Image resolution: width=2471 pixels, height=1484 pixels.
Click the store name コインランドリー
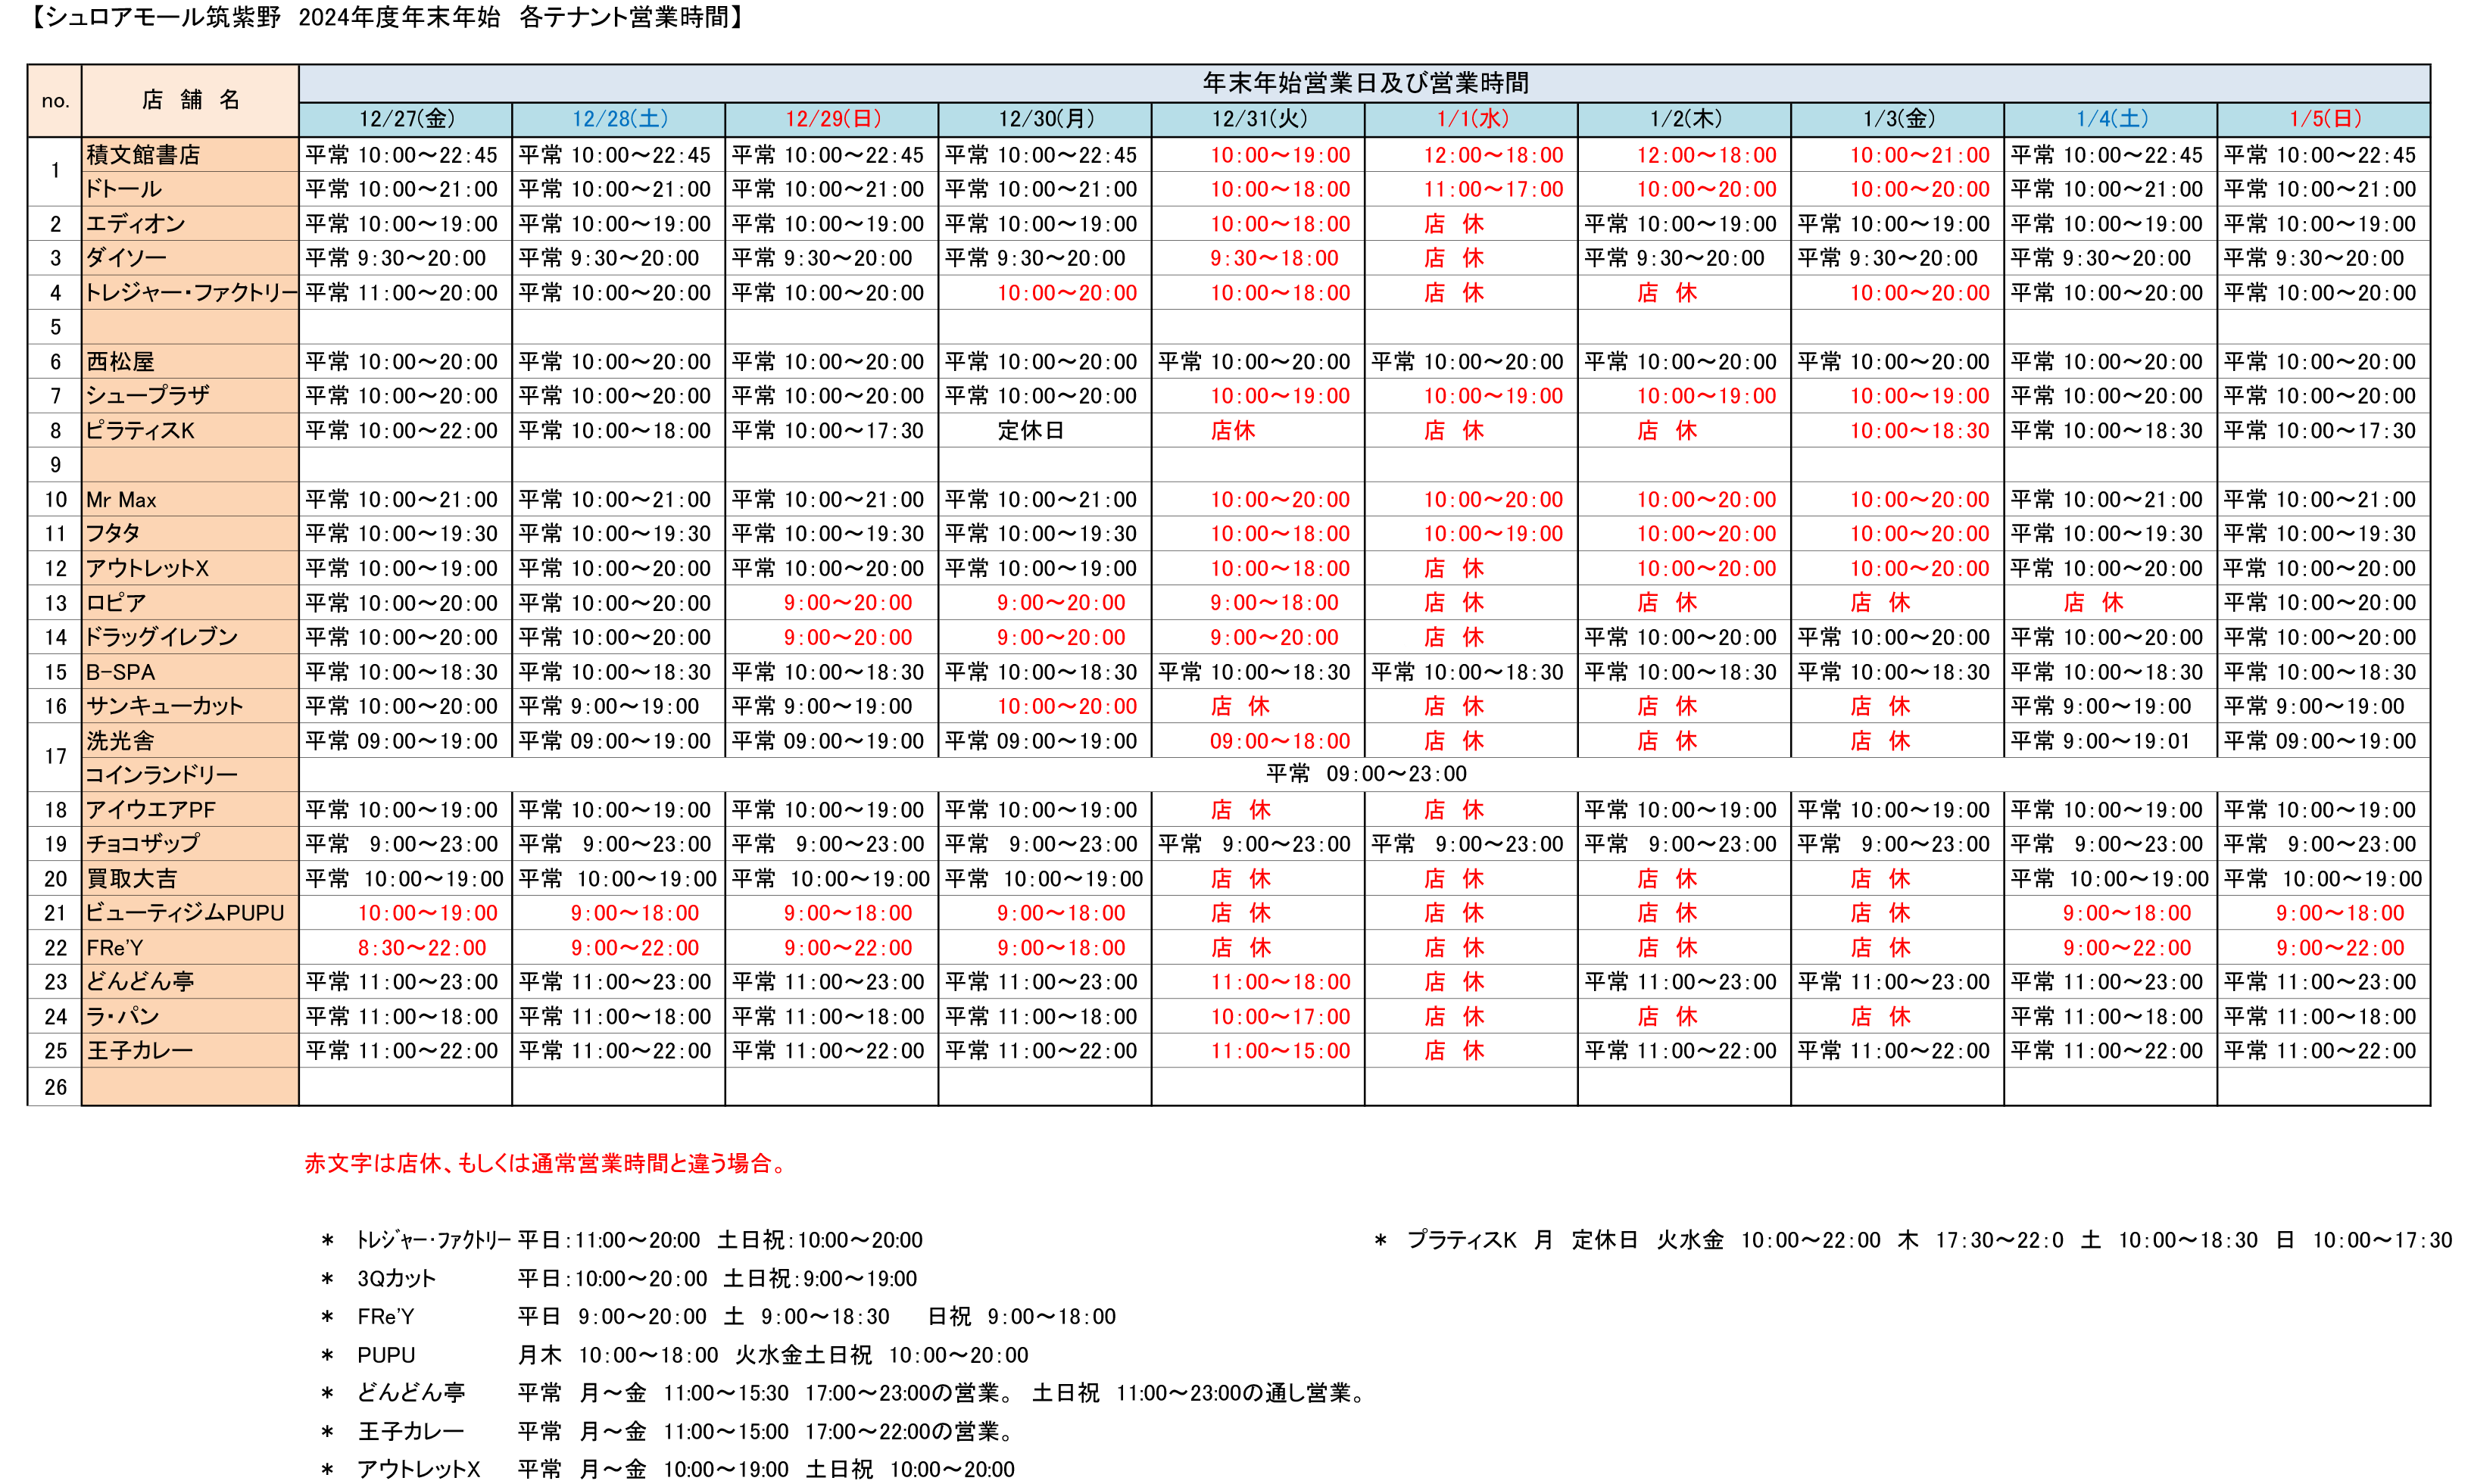pyautogui.click(x=162, y=775)
